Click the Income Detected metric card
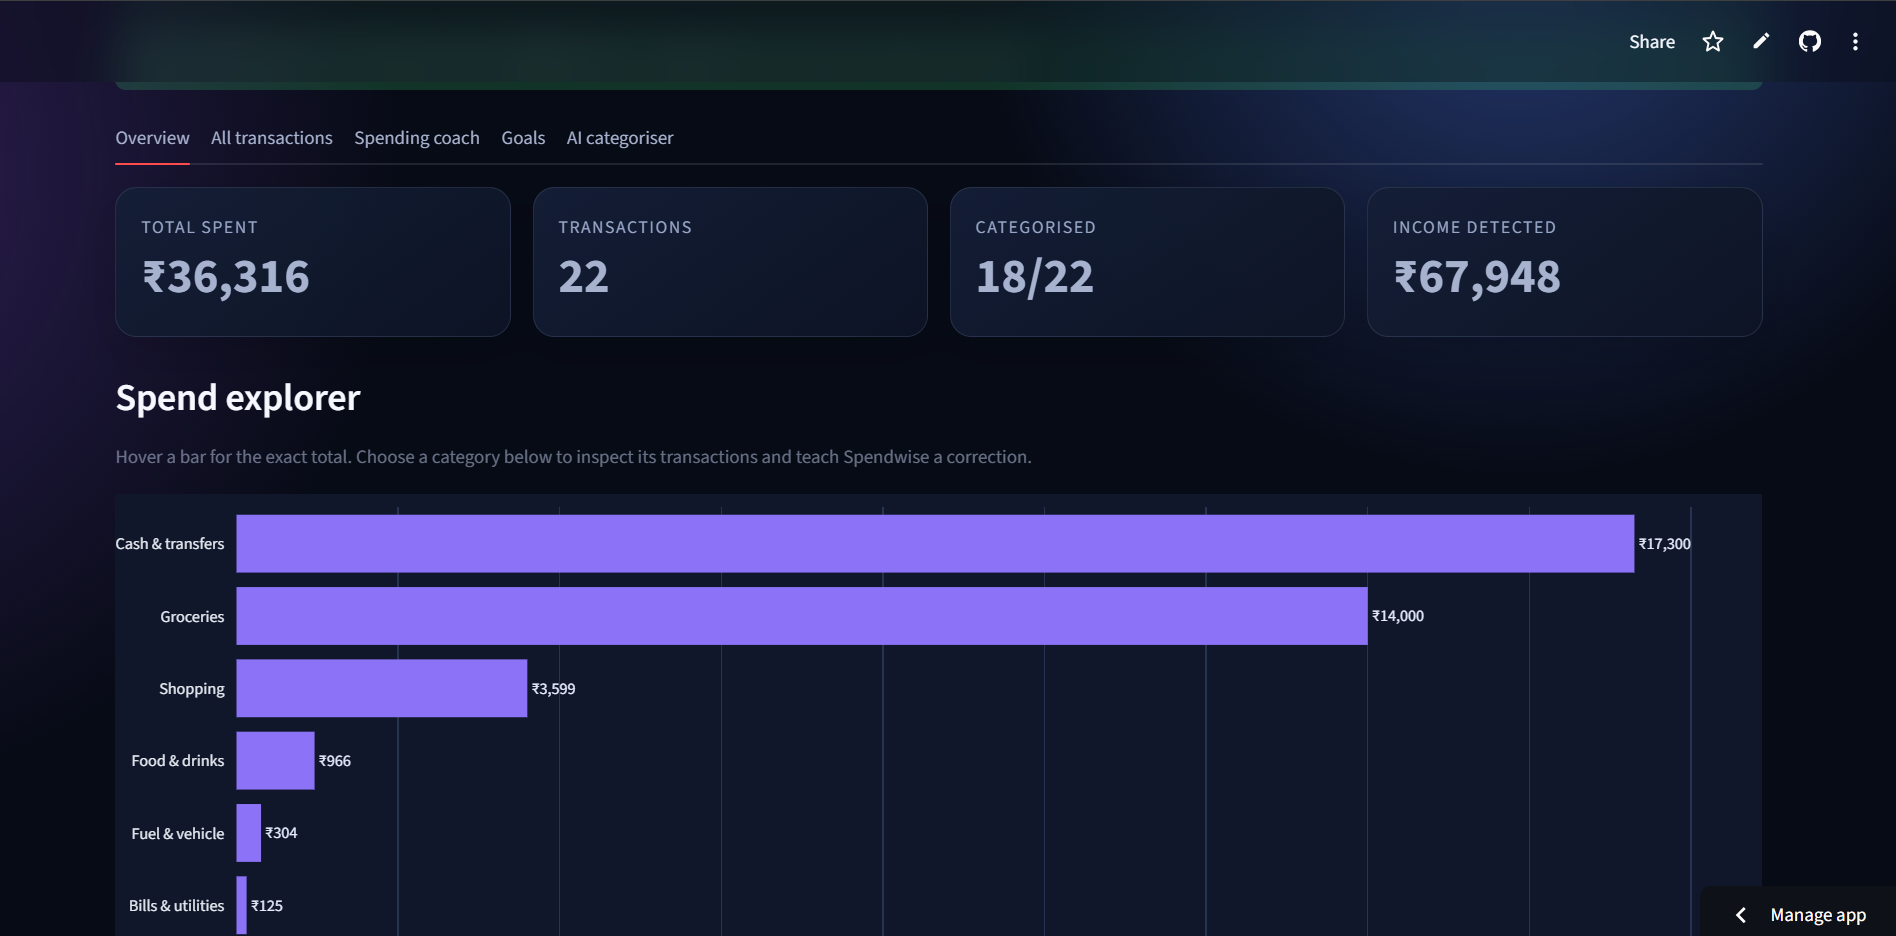This screenshot has width=1896, height=936. click(1564, 262)
